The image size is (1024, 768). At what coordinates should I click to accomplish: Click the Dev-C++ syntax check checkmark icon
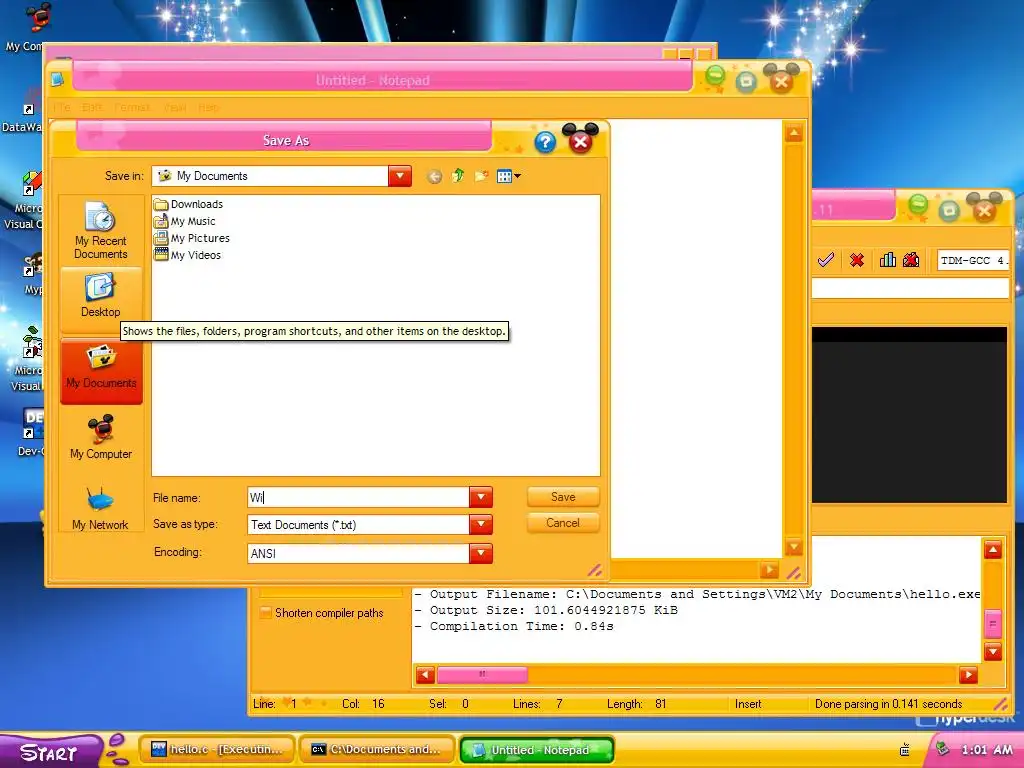click(825, 260)
